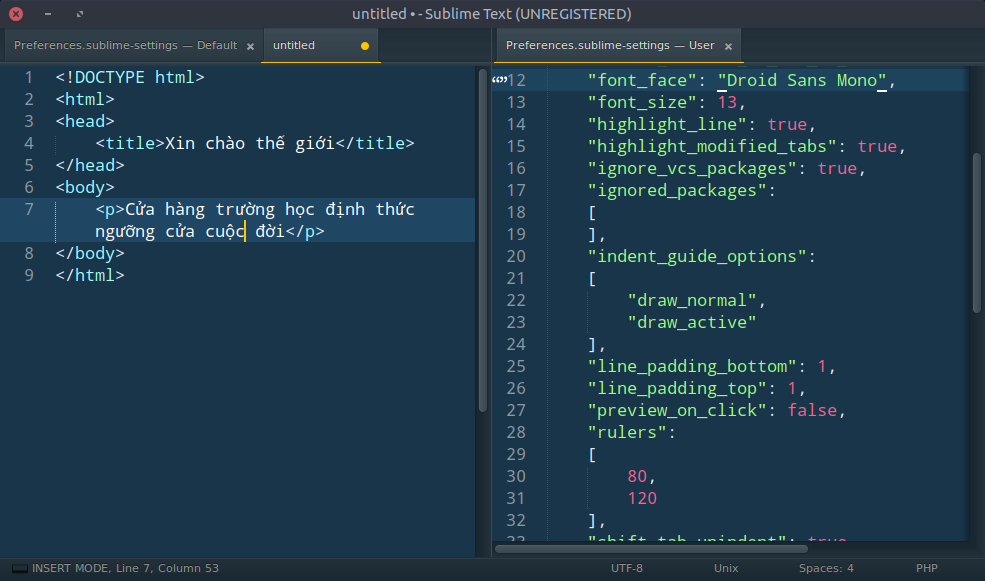
Task: Click the quote-mark gutter icon on line 12
Action: click(x=499, y=80)
